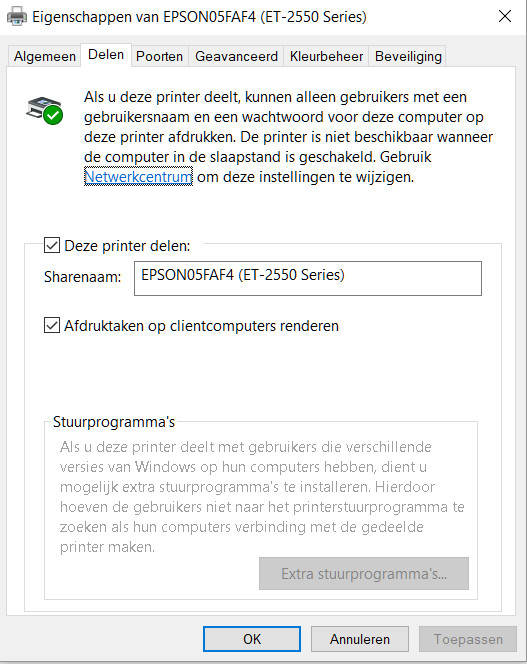Screen dimensions: 527x664
Task: Open the Poorten tab
Action: click(159, 56)
